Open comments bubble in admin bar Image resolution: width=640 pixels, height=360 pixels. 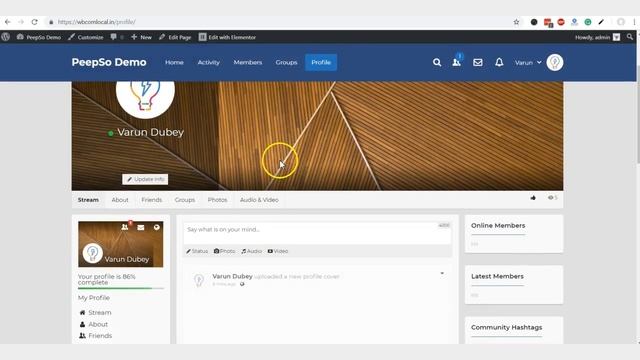pyautogui.click(x=116, y=37)
